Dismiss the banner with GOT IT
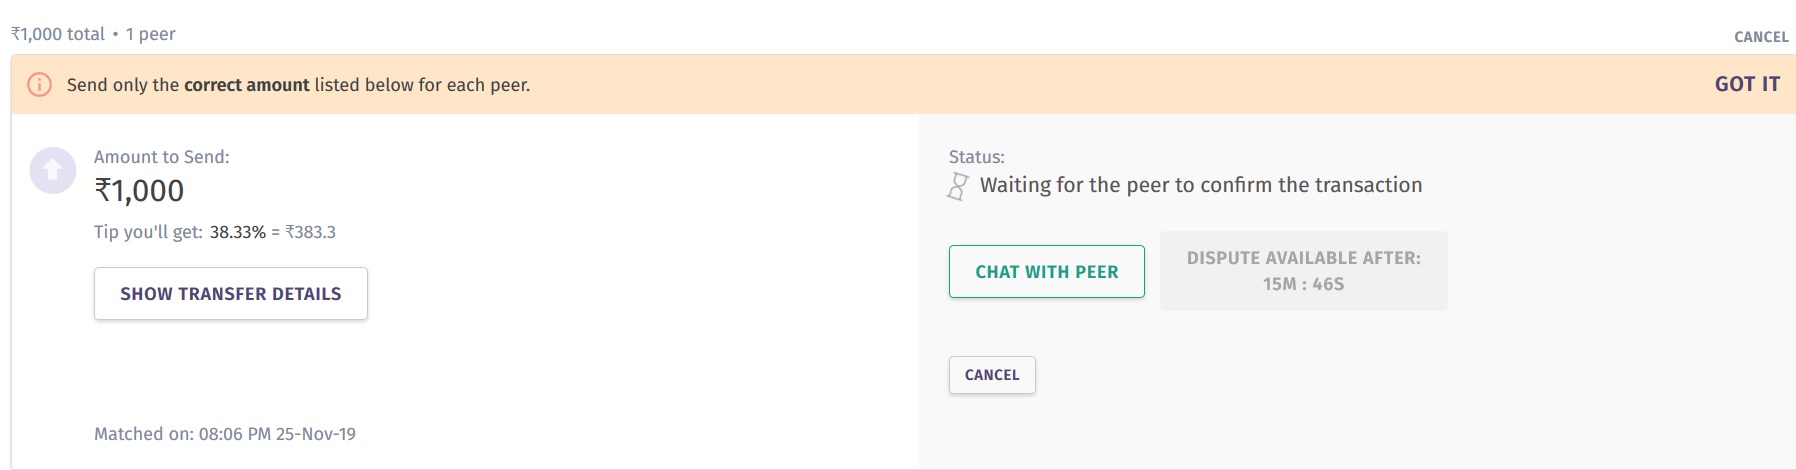The height and width of the screenshot is (470, 1796). (x=1746, y=84)
